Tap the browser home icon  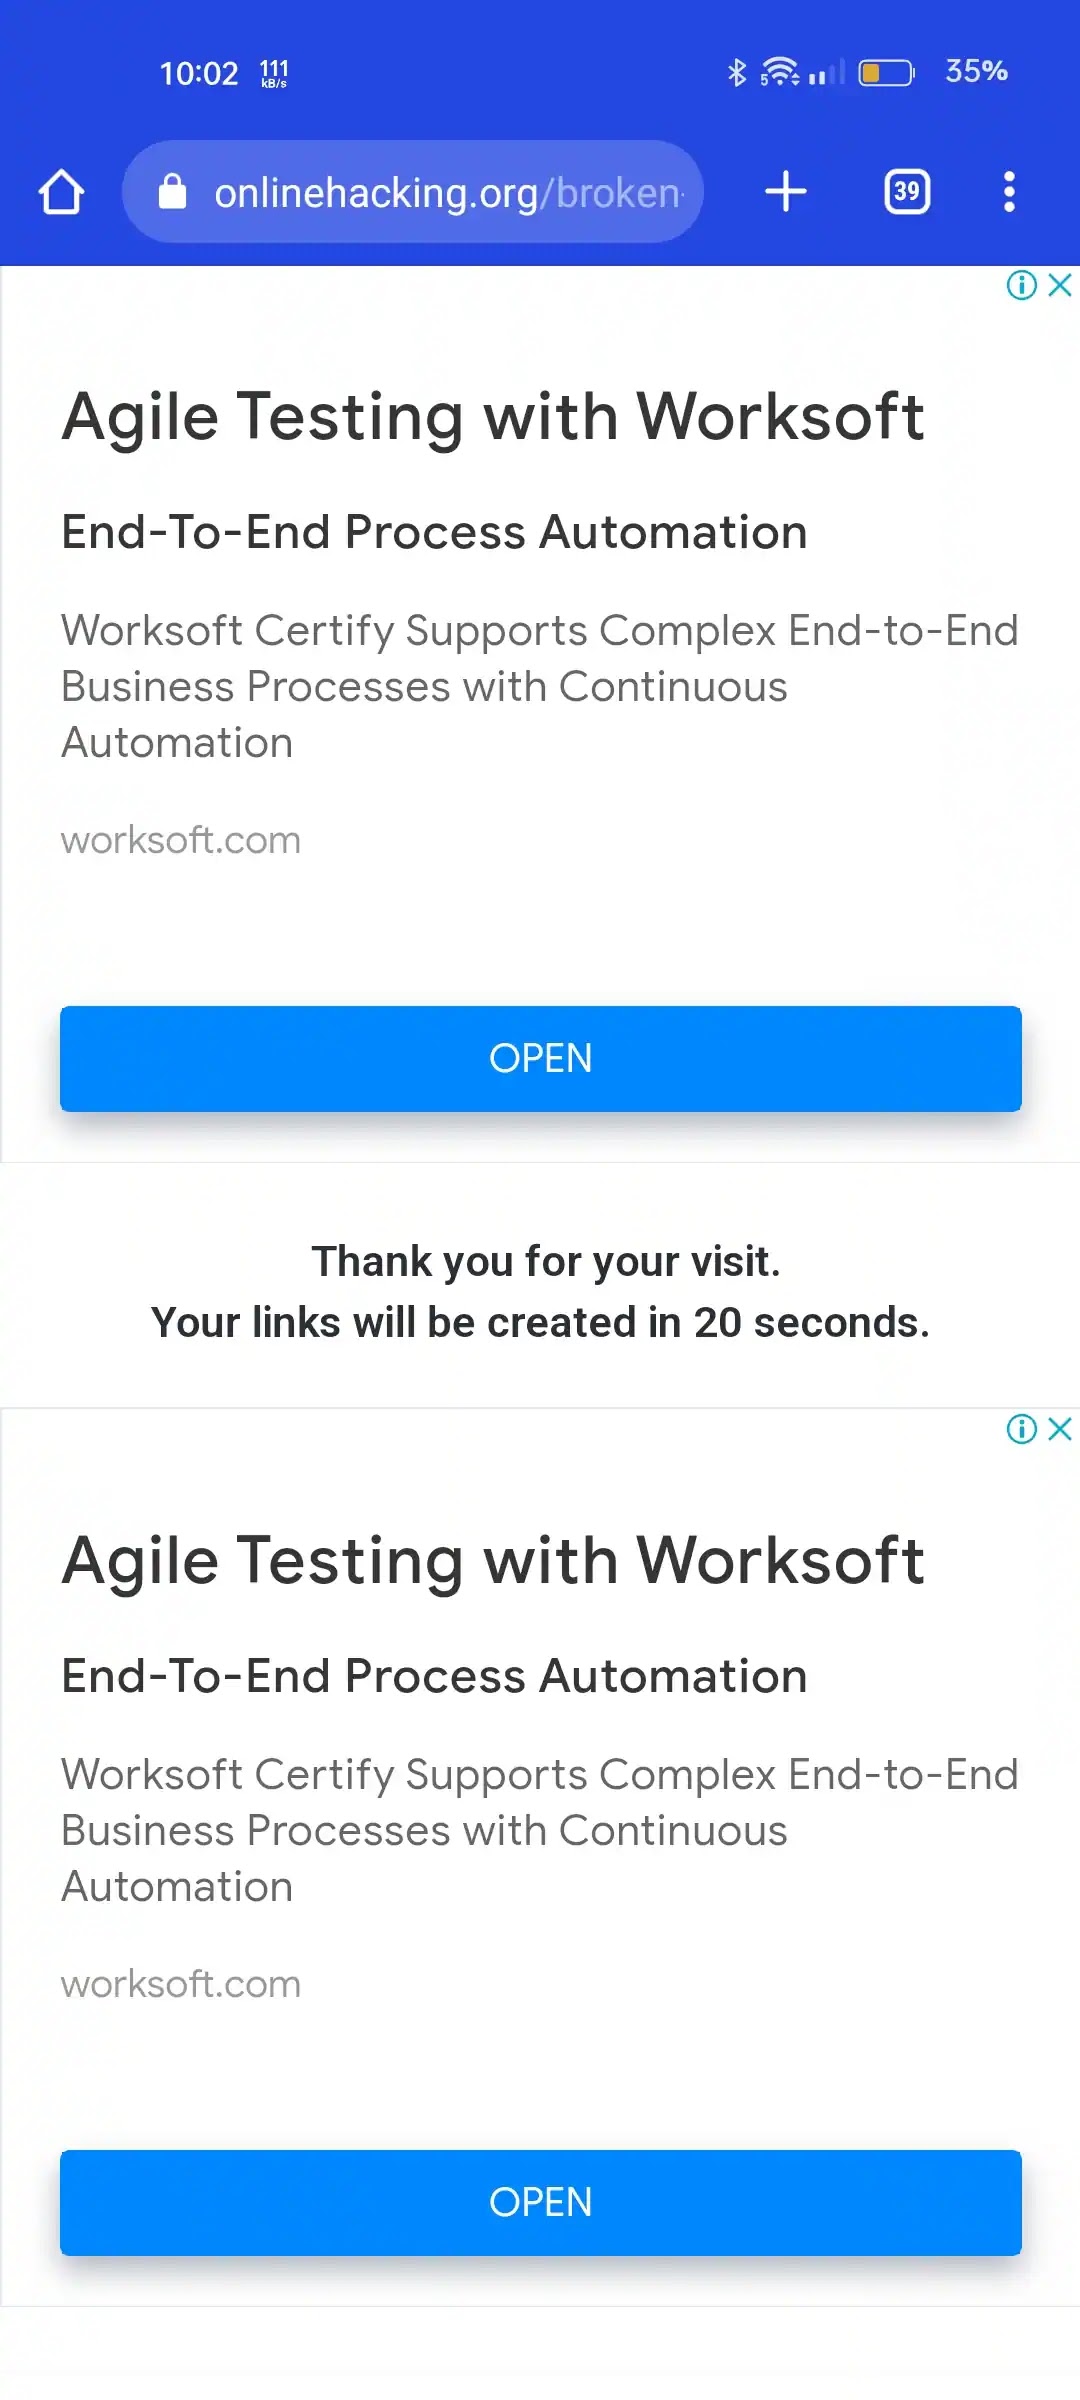(x=61, y=192)
